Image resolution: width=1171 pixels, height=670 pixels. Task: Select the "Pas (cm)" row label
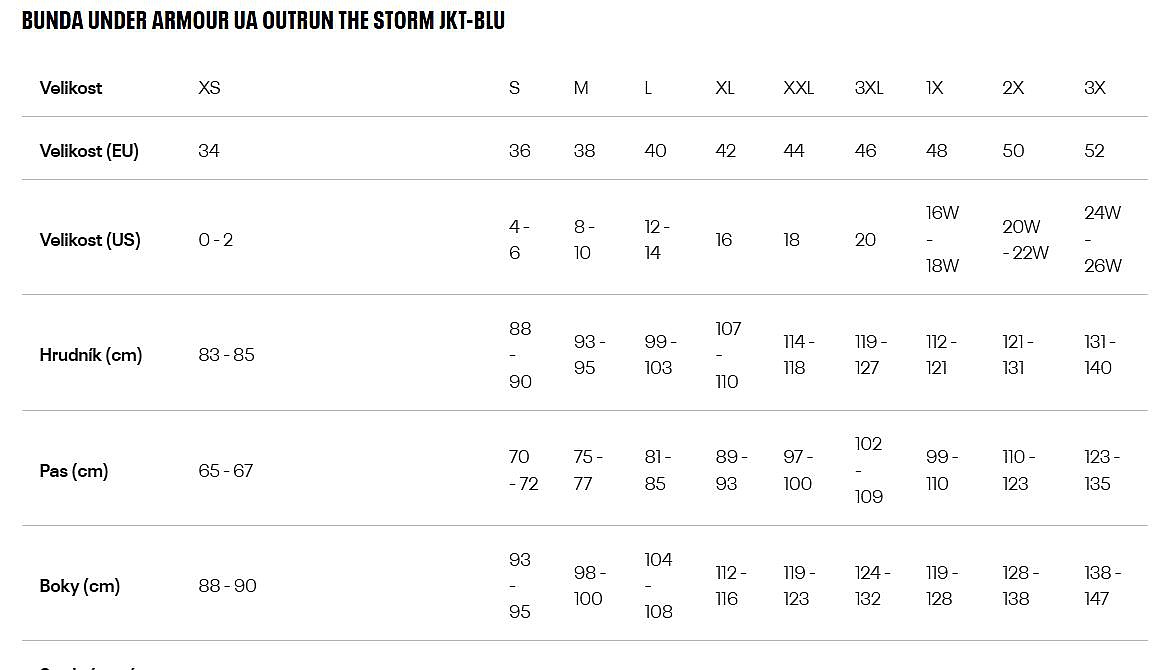coord(74,471)
